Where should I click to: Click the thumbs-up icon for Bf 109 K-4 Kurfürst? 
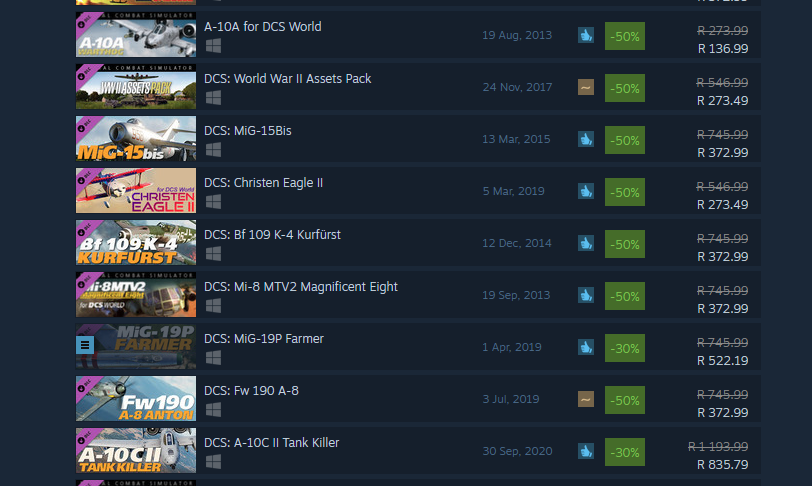coord(586,243)
